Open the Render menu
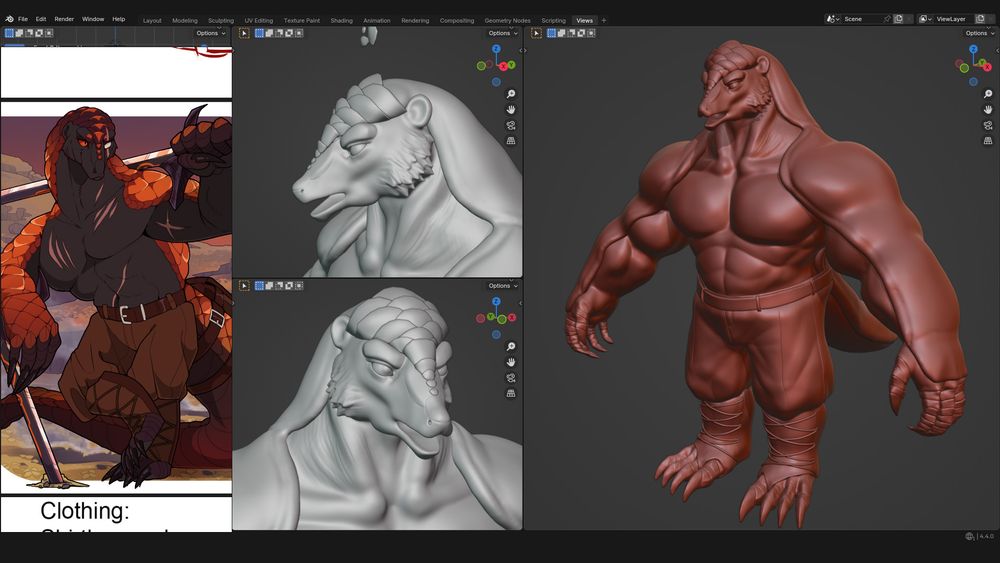Screen dimensions: 1000x563 [x=64, y=19]
